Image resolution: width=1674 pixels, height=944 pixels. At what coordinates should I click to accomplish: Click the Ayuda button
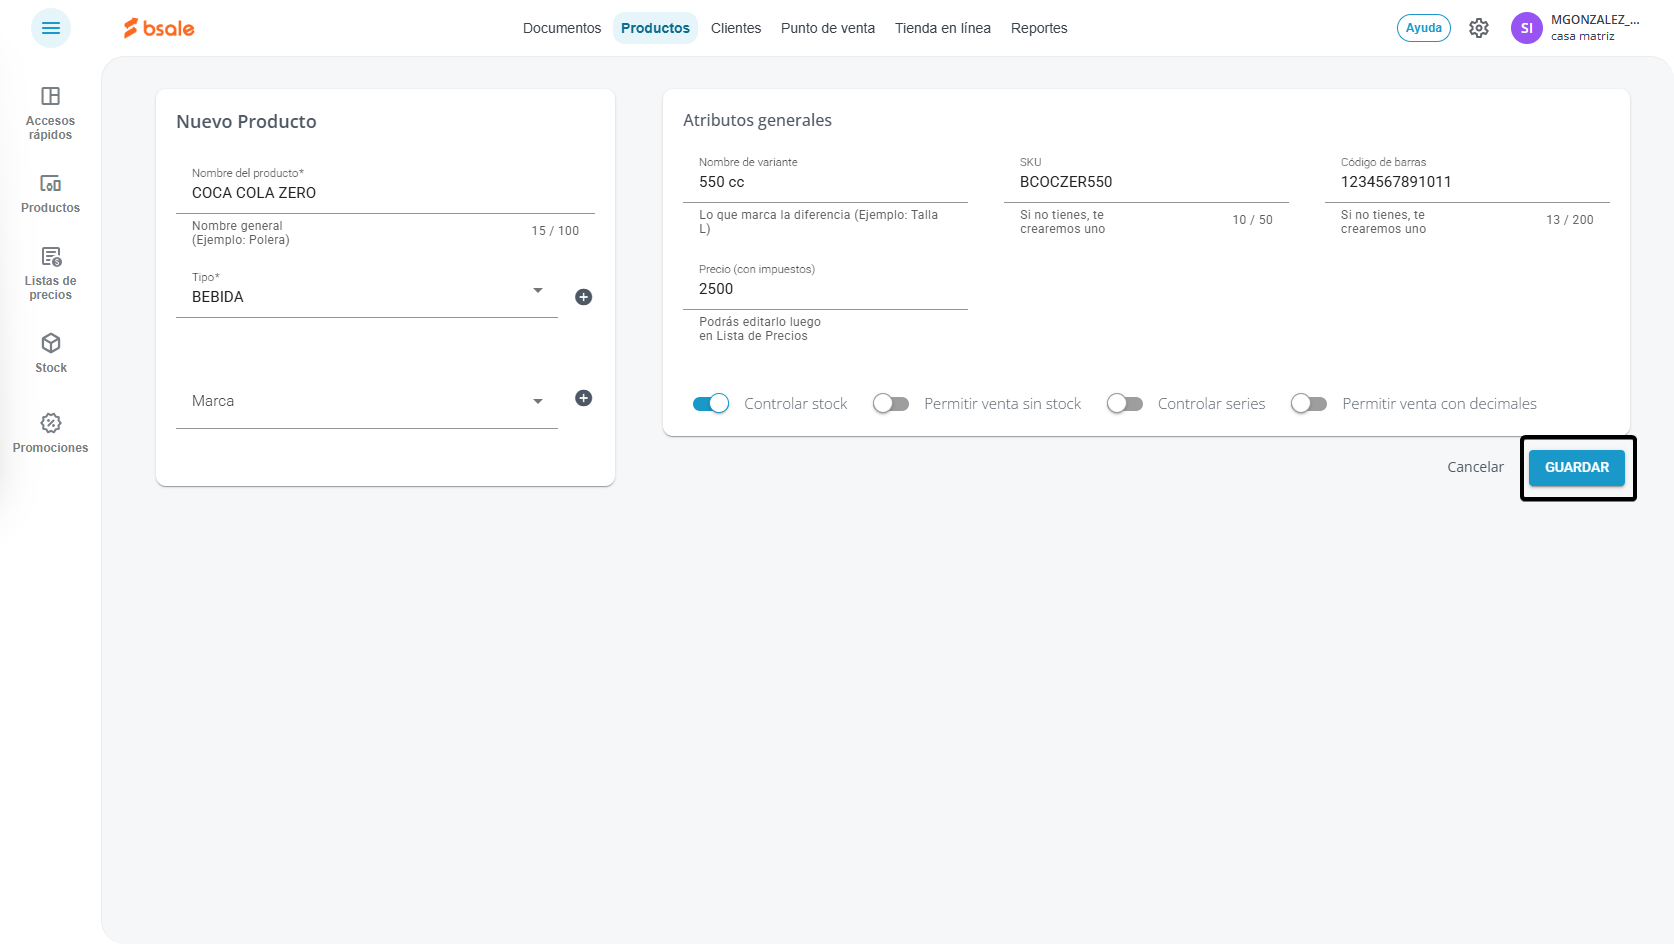[1424, 28]
